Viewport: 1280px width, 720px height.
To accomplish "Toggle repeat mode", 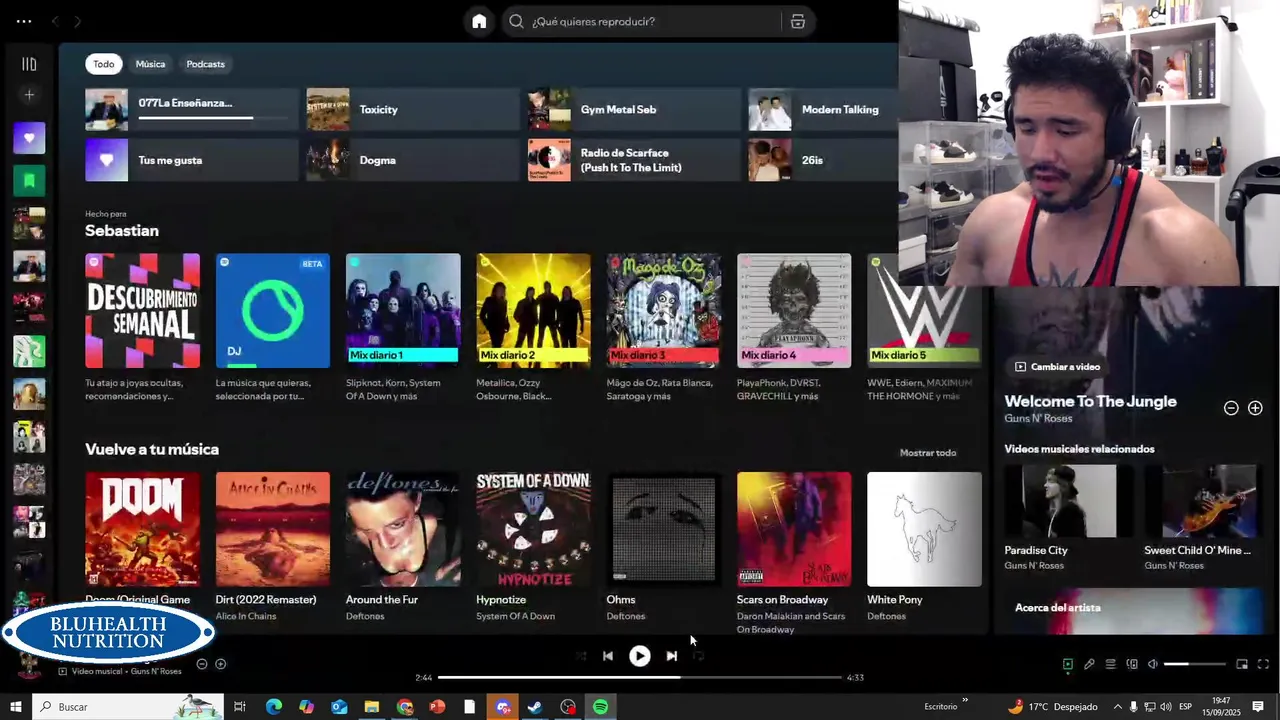I will [x=698, y=656].
